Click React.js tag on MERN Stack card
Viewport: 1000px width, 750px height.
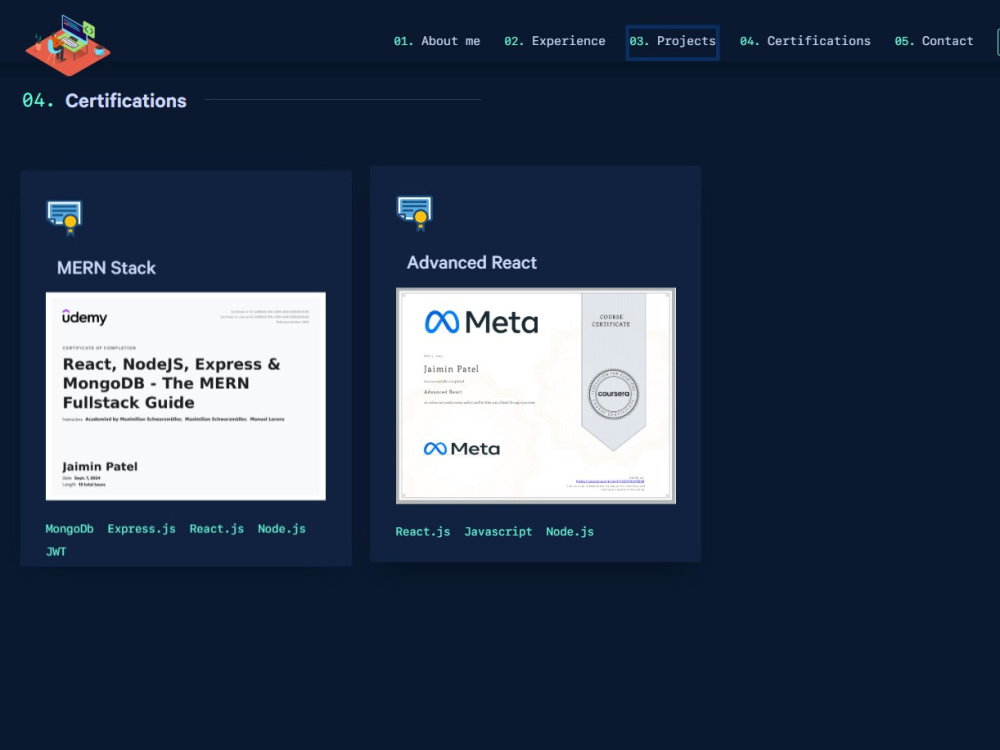coord(217,529)
